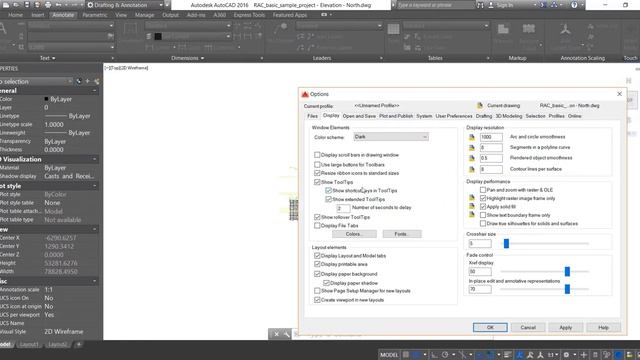
Task: Click Apply in the Options dialog
Action: [565, 327]
